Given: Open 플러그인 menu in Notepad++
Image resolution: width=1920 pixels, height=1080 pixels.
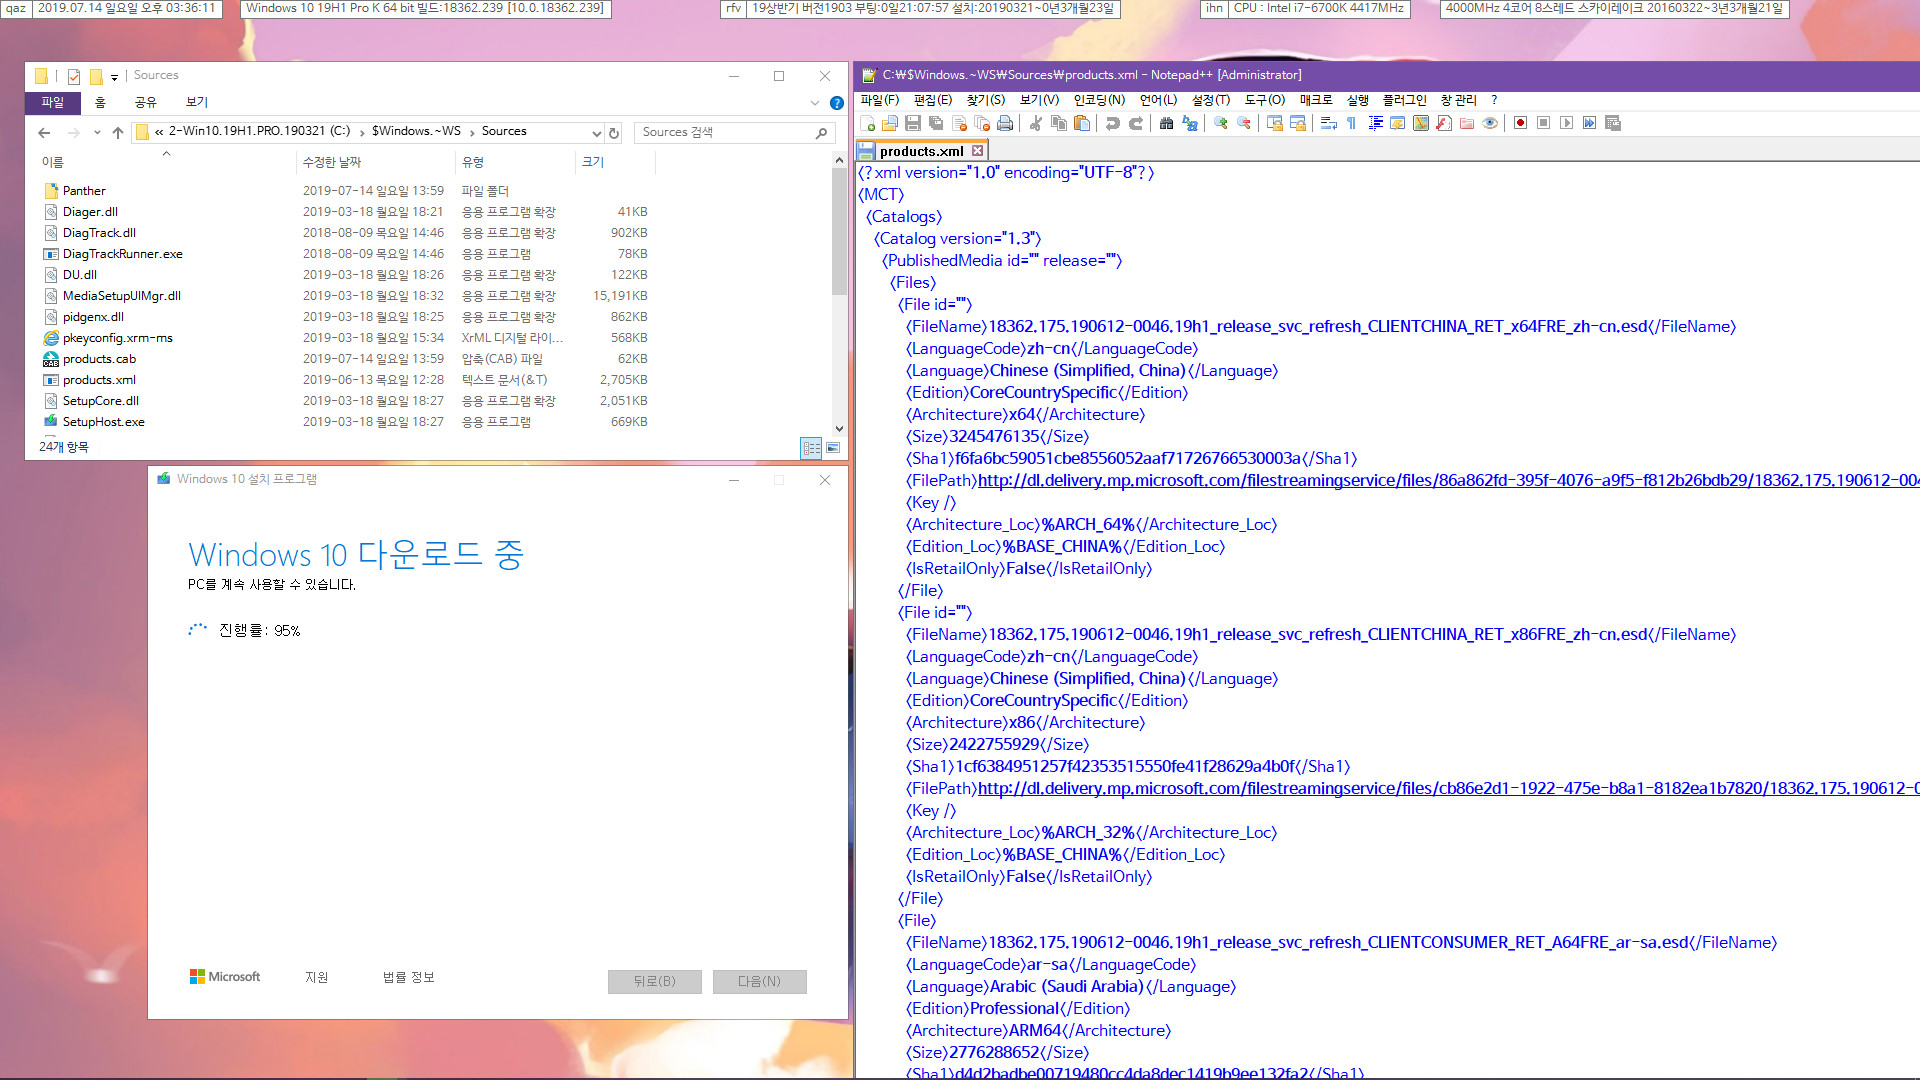Looking at the screenshot, I should tap(1404, 100).
